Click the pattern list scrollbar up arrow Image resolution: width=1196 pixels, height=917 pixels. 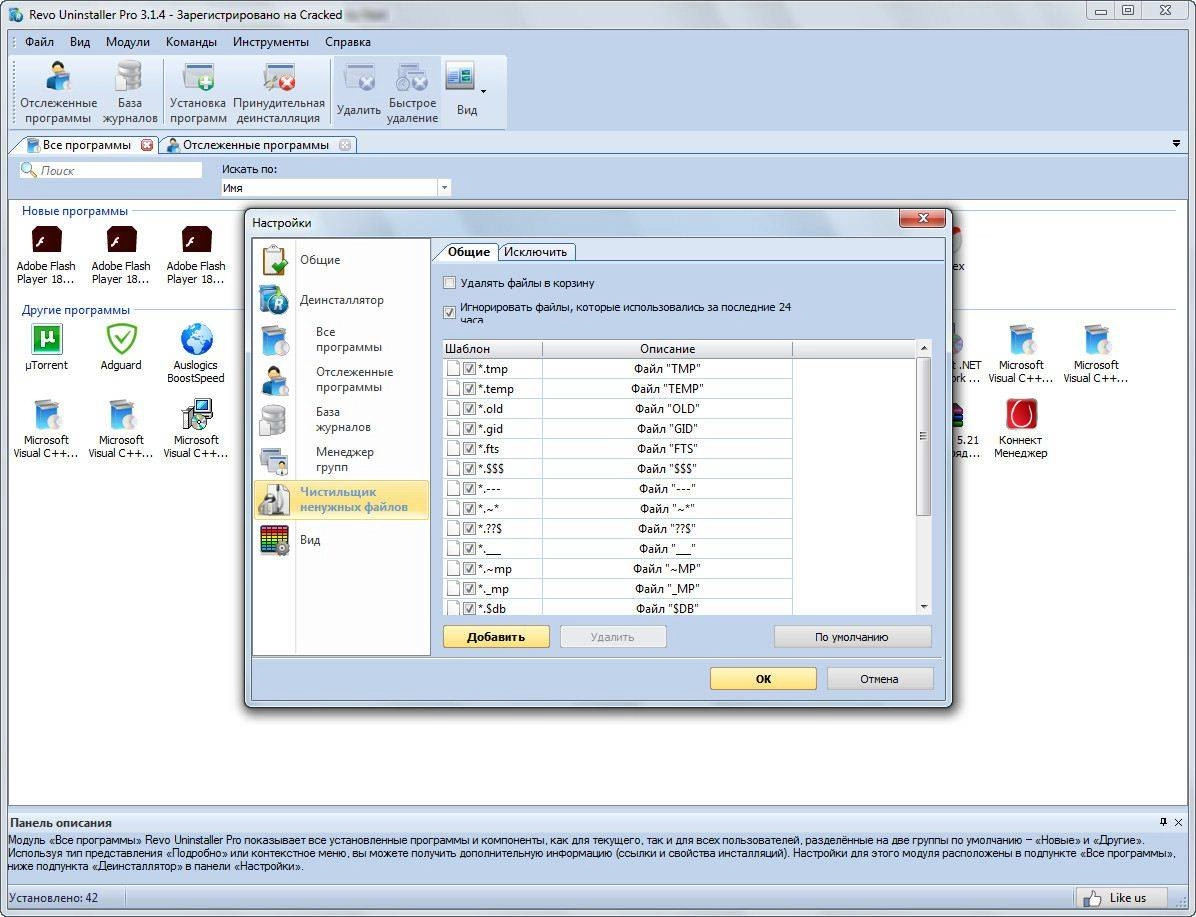point(924,348)
